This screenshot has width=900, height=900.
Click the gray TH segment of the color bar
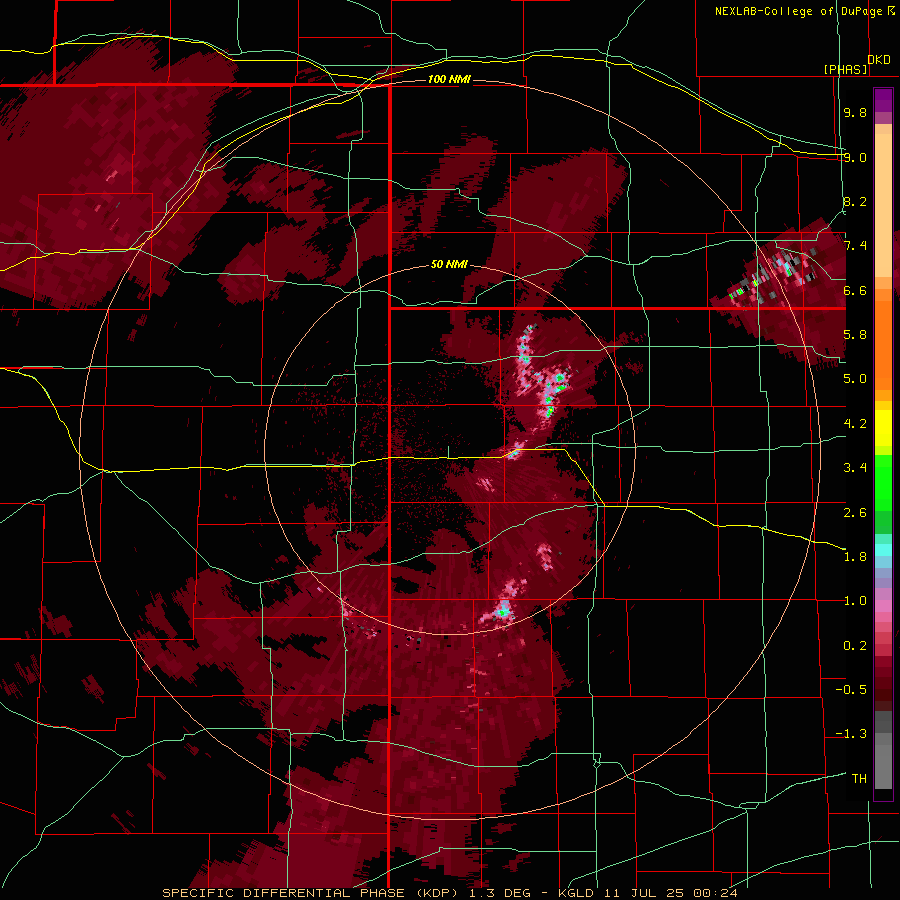[883, 766]
